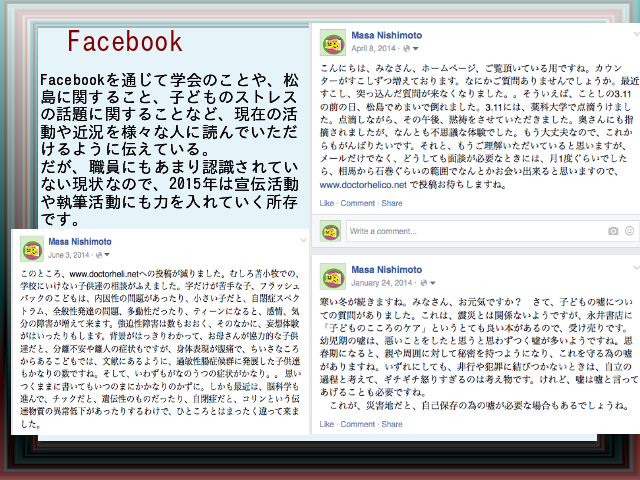Screen dimensions: 640x480
Task: Open privacy globe icon on June 3 post
Action: point(98,255)
